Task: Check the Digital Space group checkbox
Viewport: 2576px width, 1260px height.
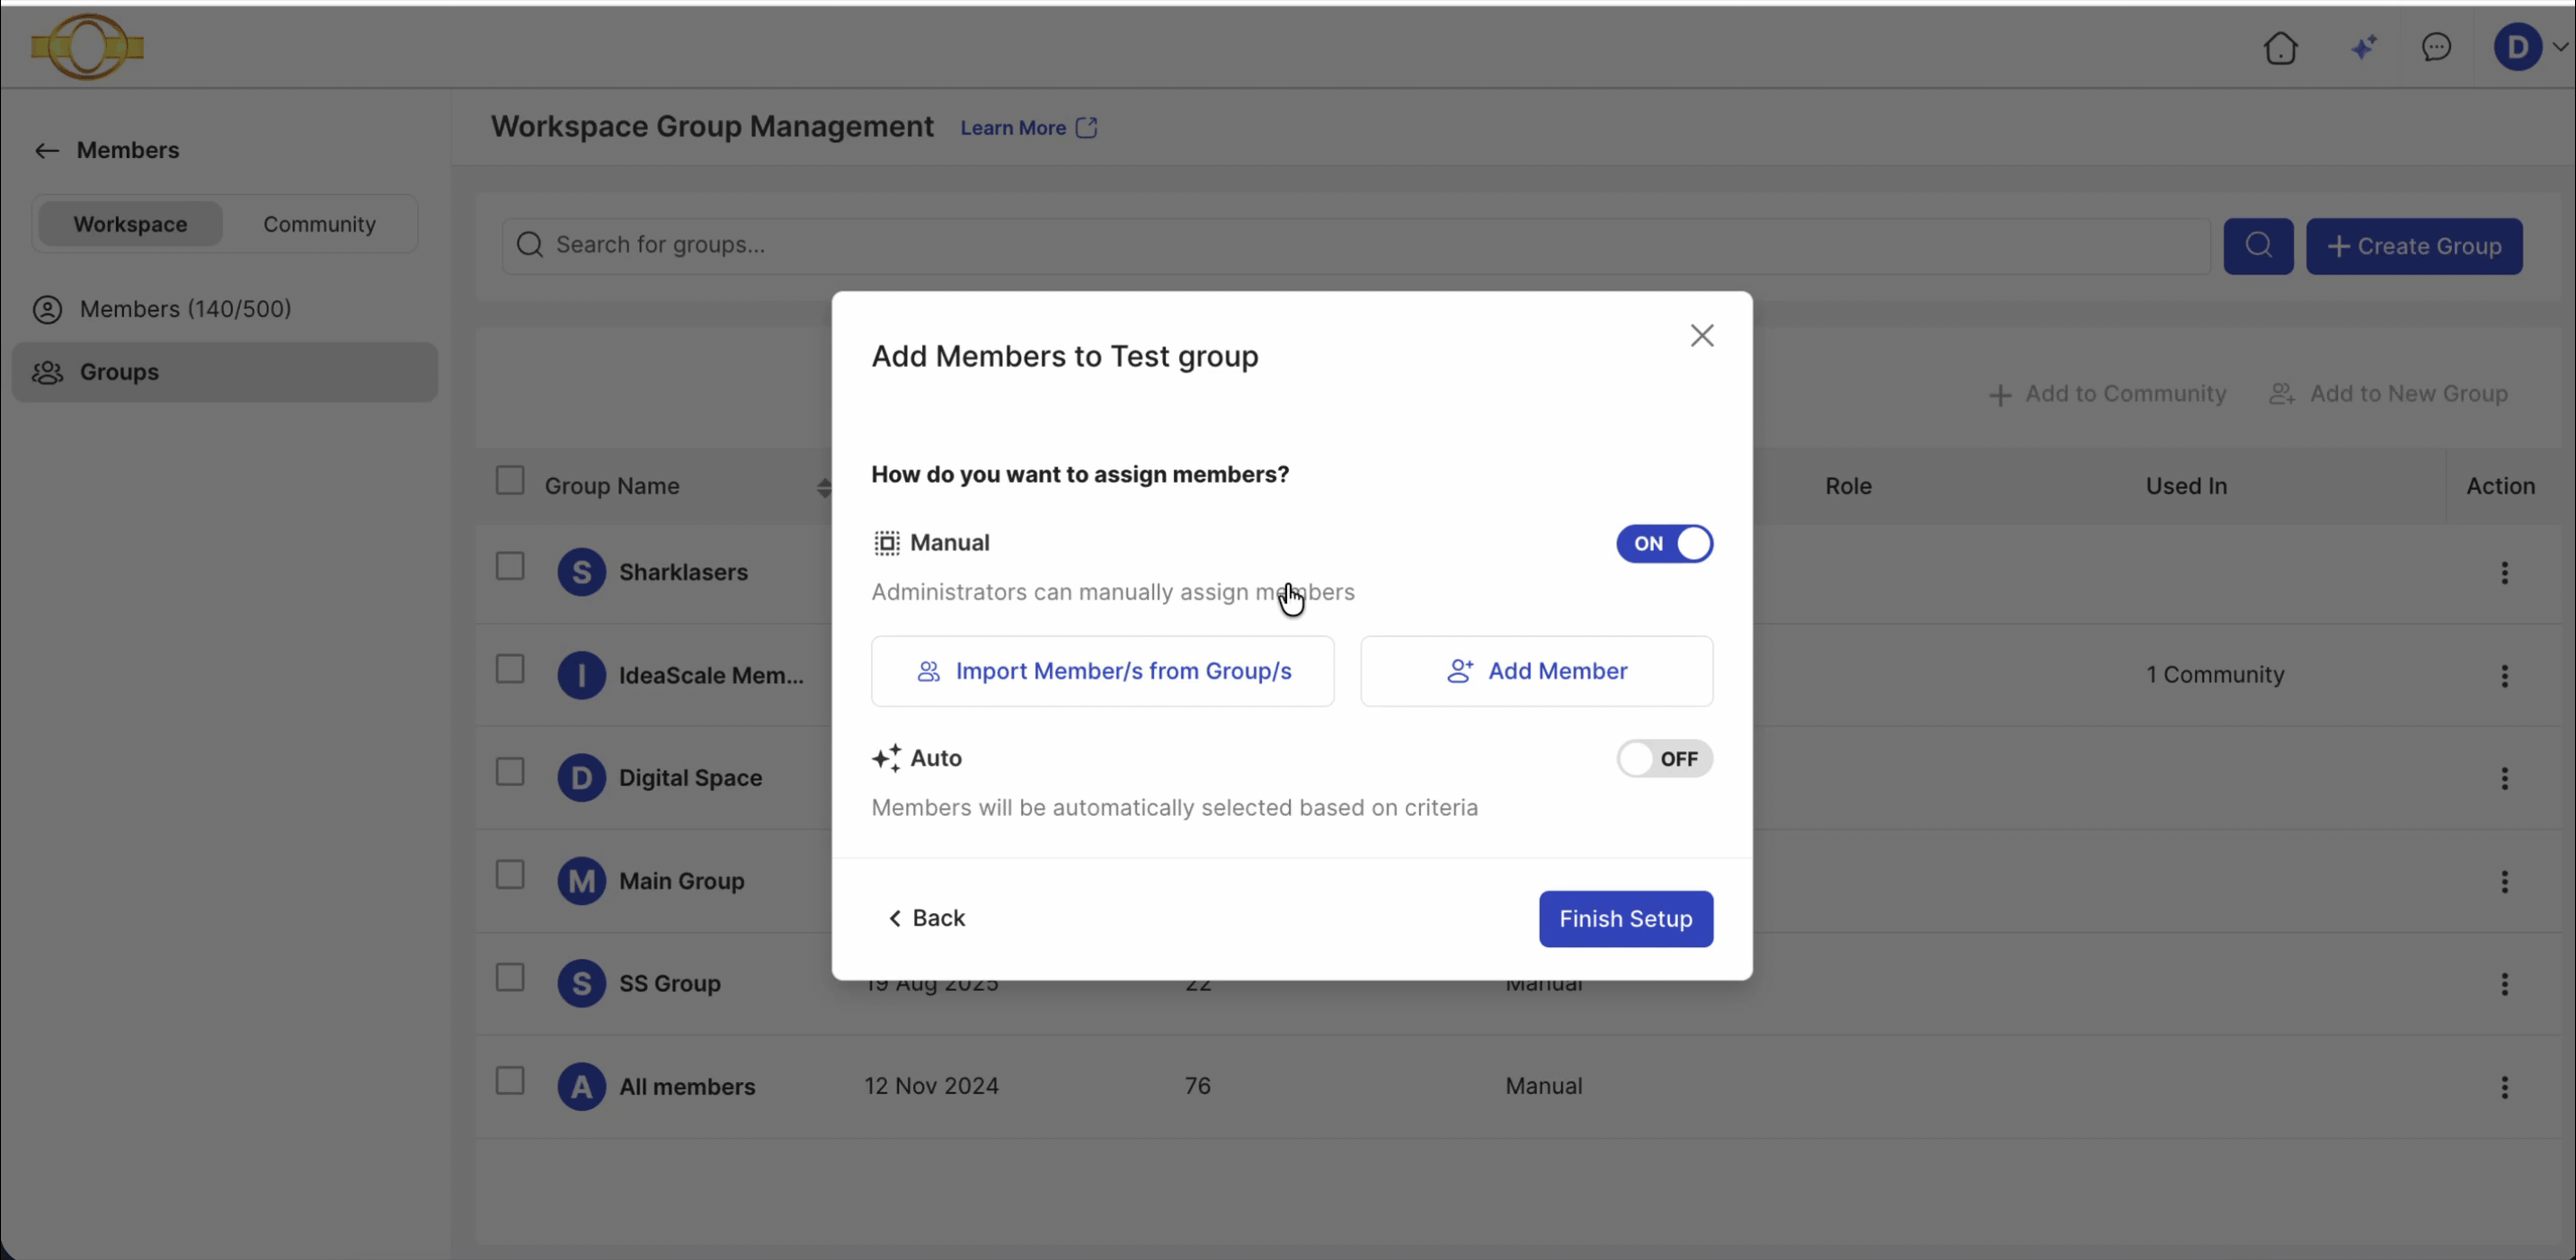Action: point(510,772)
